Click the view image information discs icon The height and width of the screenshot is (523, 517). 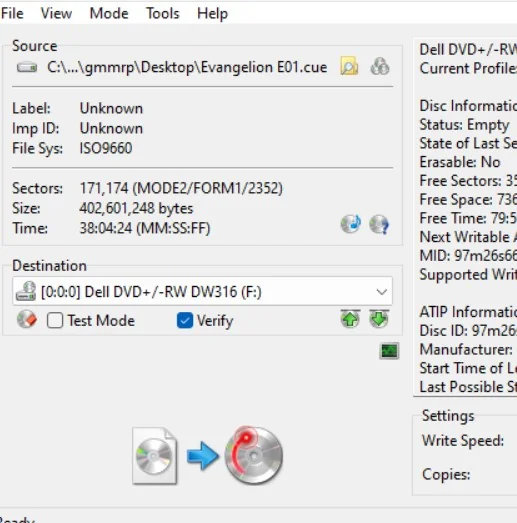(380, 66)
